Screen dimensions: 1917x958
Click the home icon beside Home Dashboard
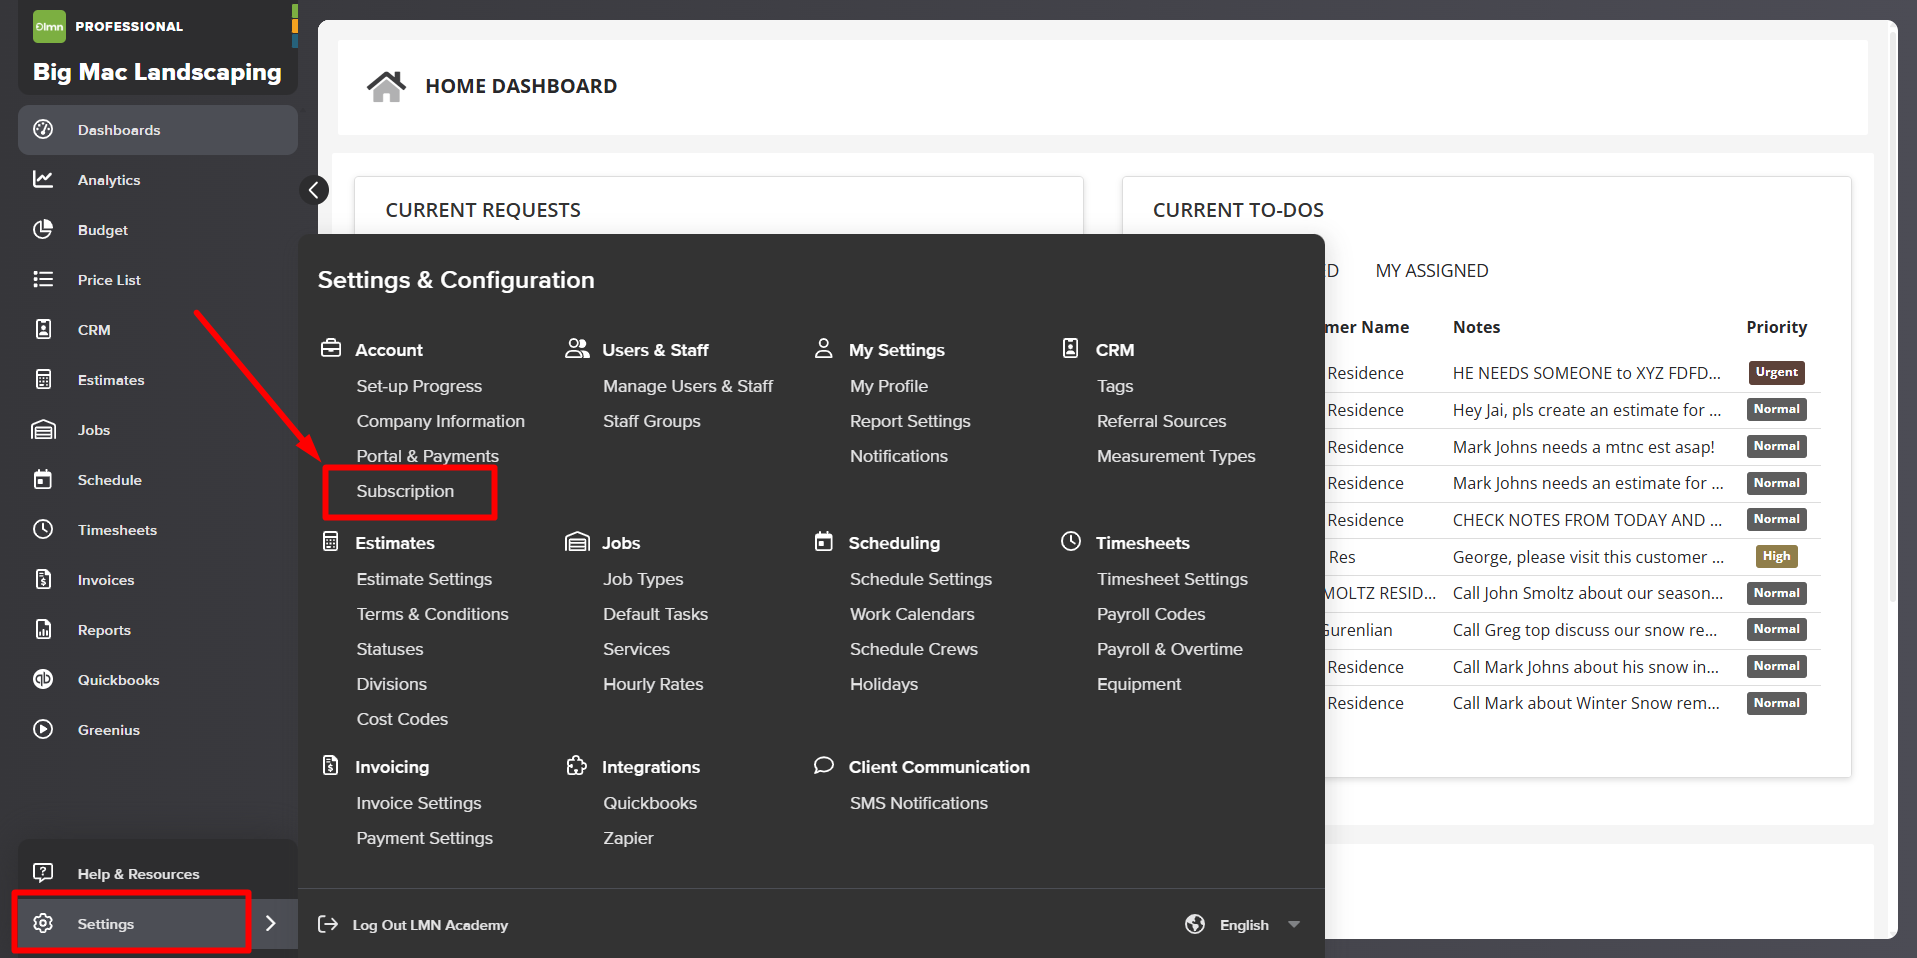(x=386, y=86)
